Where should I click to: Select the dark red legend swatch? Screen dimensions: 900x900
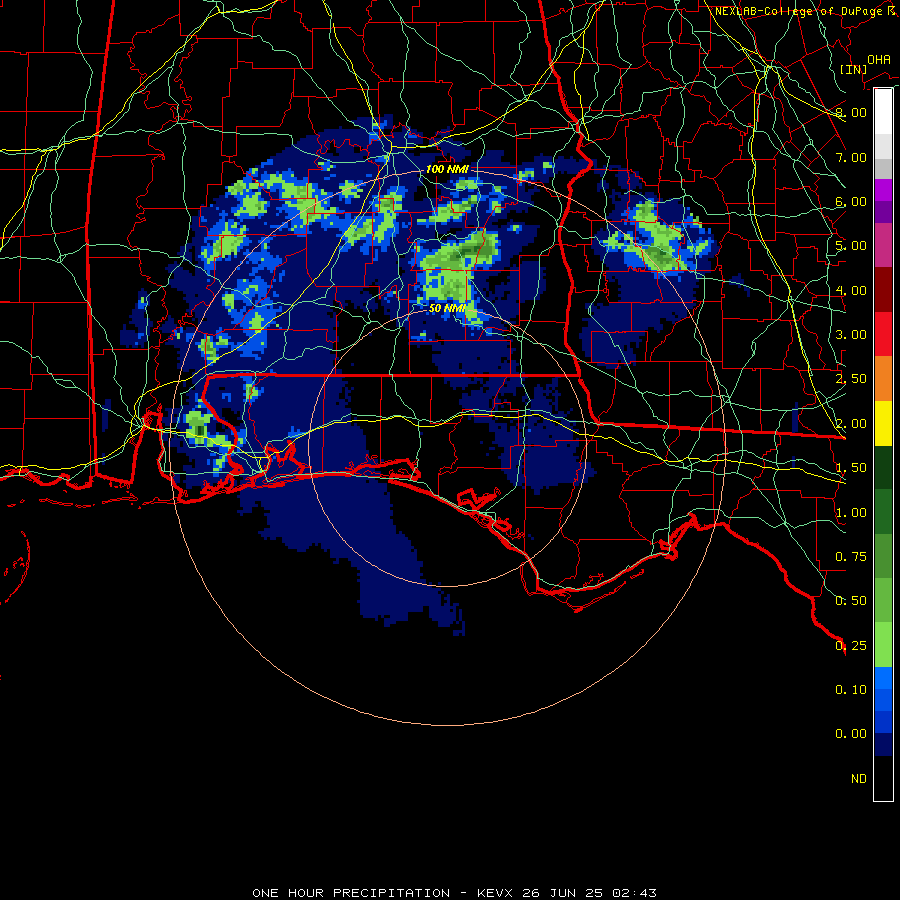(883, 290)
